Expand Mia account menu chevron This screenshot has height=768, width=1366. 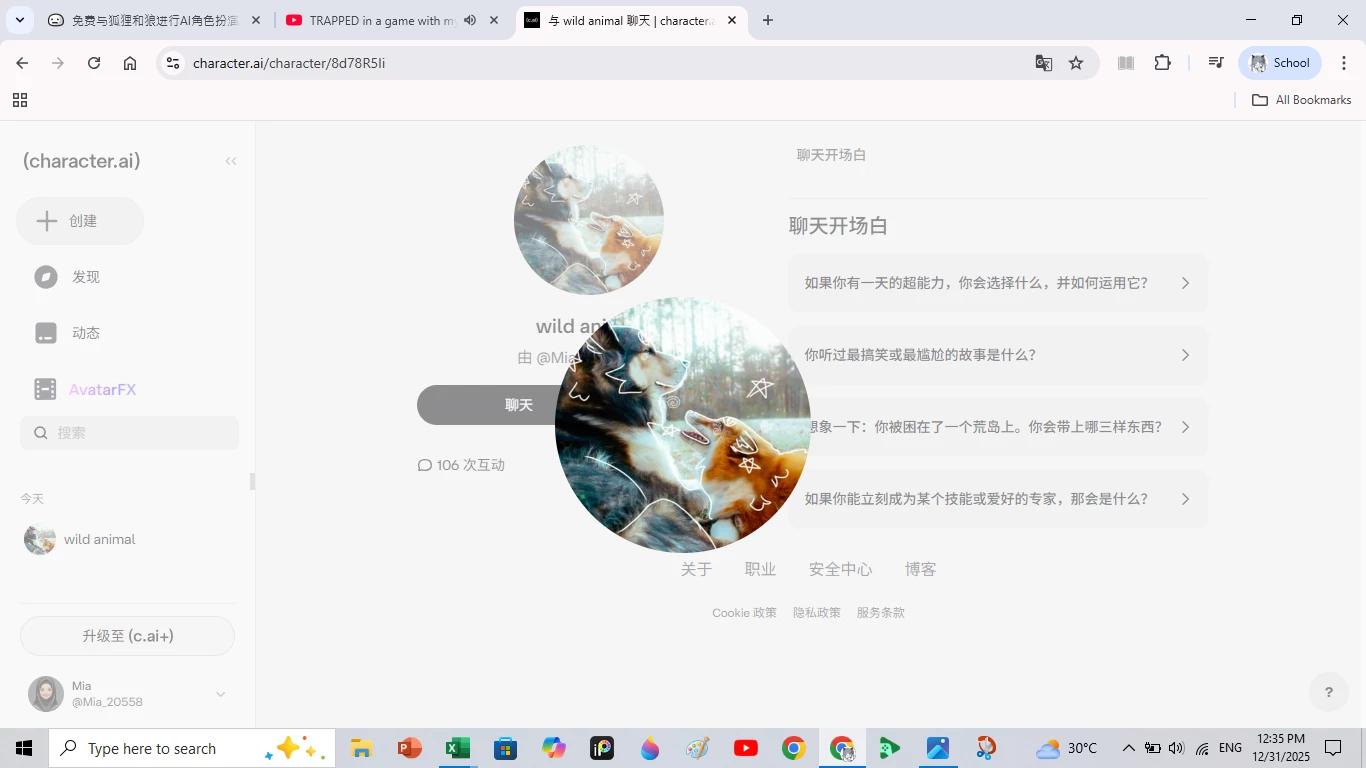[220, 694]
